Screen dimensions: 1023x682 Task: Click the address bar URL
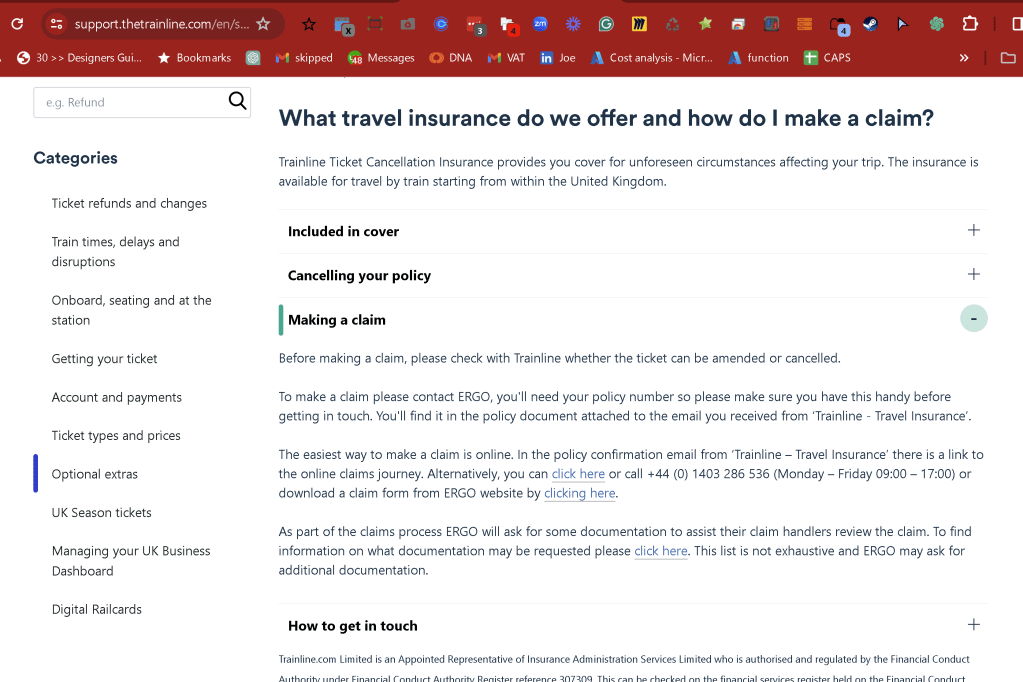[161, 24]
